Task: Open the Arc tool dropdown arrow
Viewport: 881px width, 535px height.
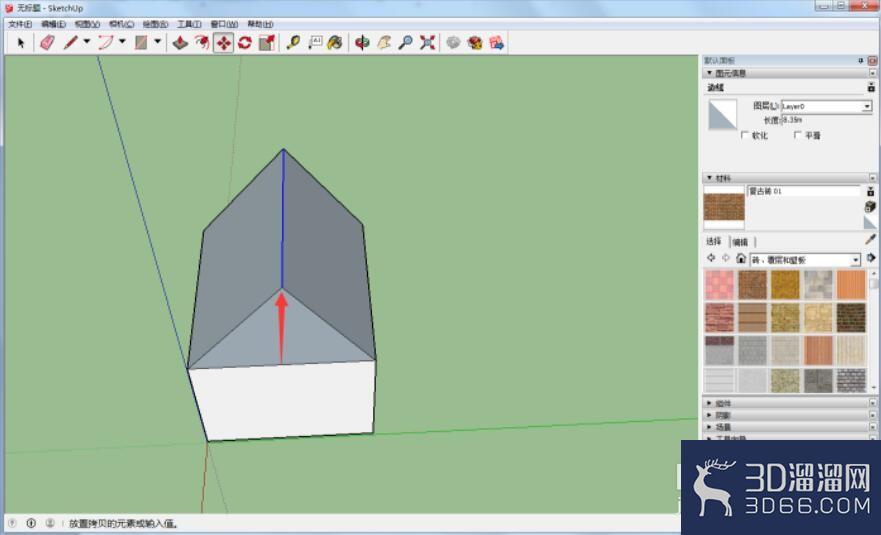Action: point(122,41)
